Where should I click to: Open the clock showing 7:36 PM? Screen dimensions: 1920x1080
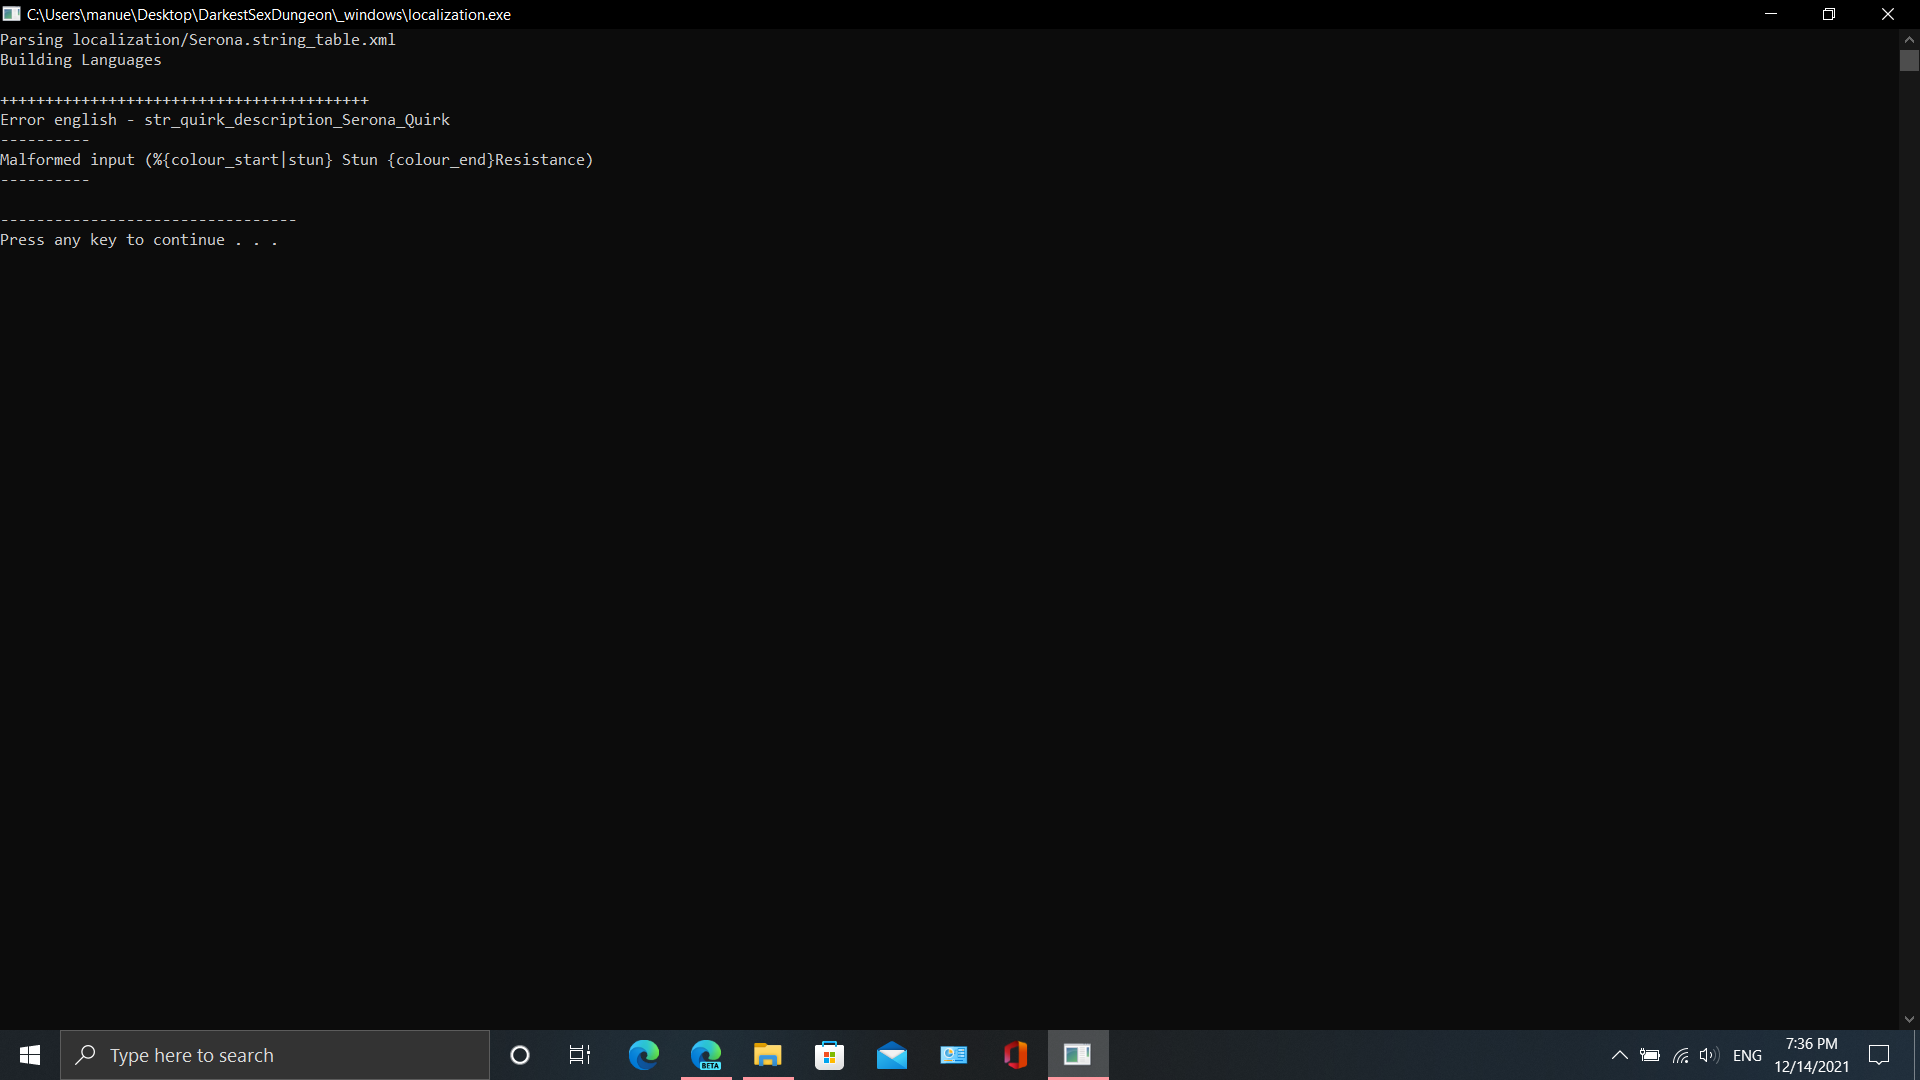(1811, 1055)
